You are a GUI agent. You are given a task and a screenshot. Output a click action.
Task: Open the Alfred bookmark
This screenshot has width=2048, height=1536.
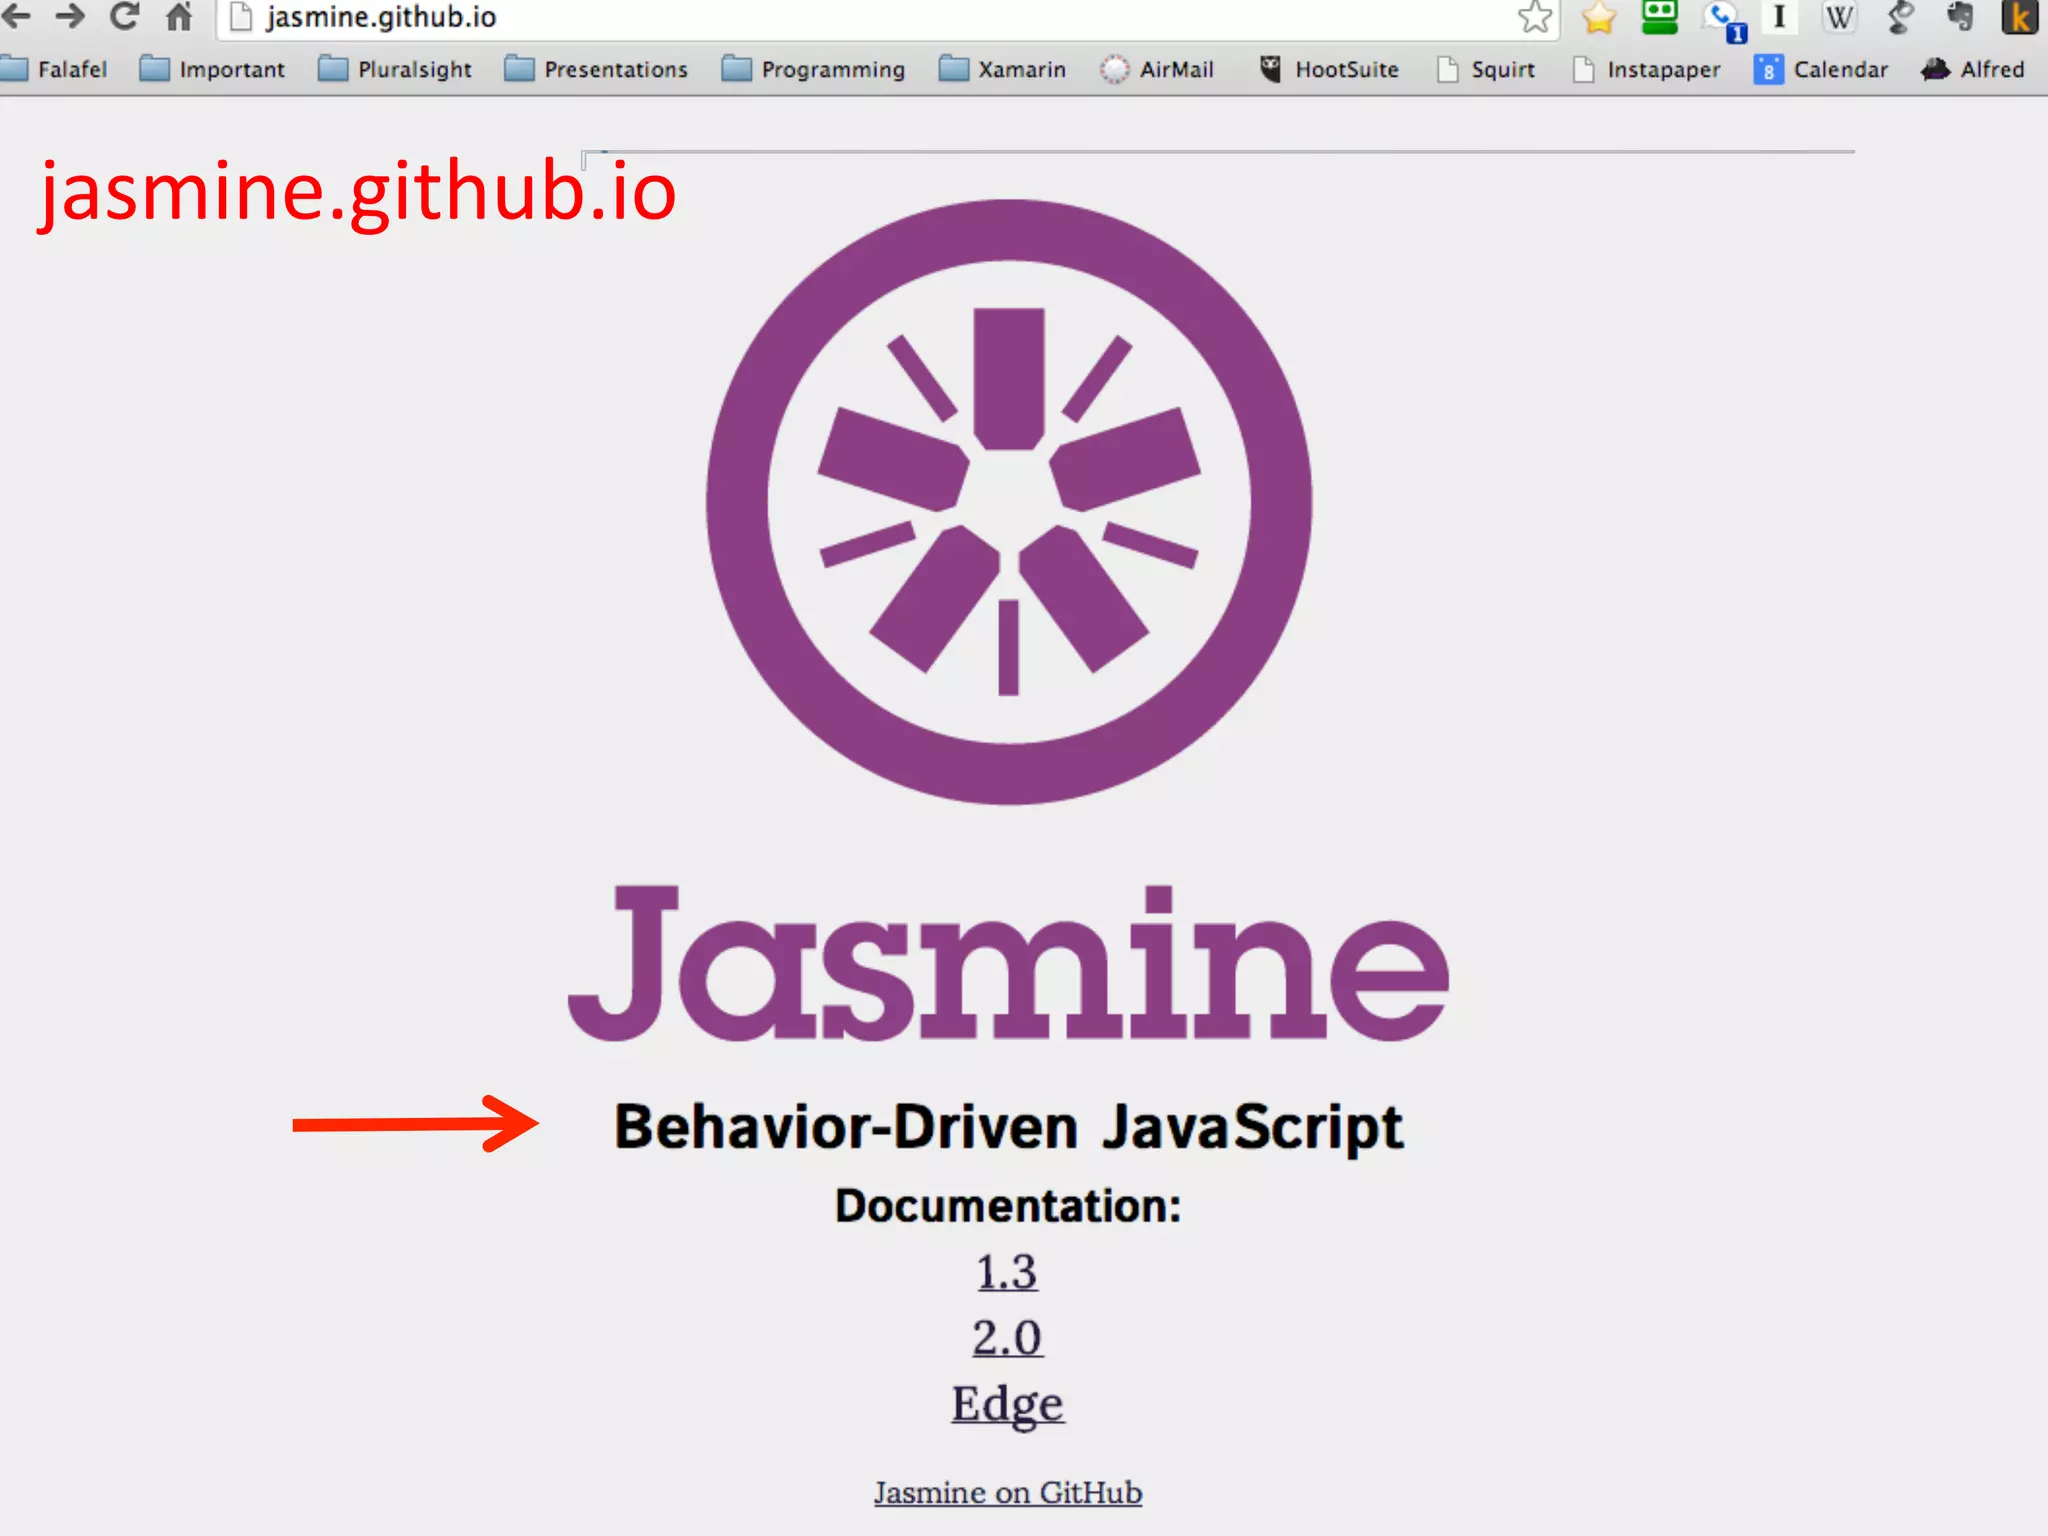(1973, 69)
